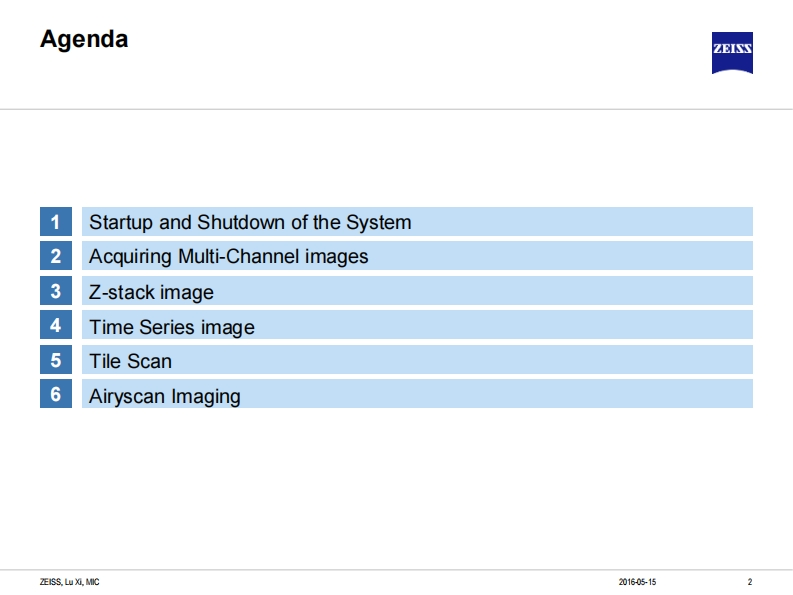Navigate to Airyscan Imaging section
This screenshot has width=793, height=595.
coord(164,396)
